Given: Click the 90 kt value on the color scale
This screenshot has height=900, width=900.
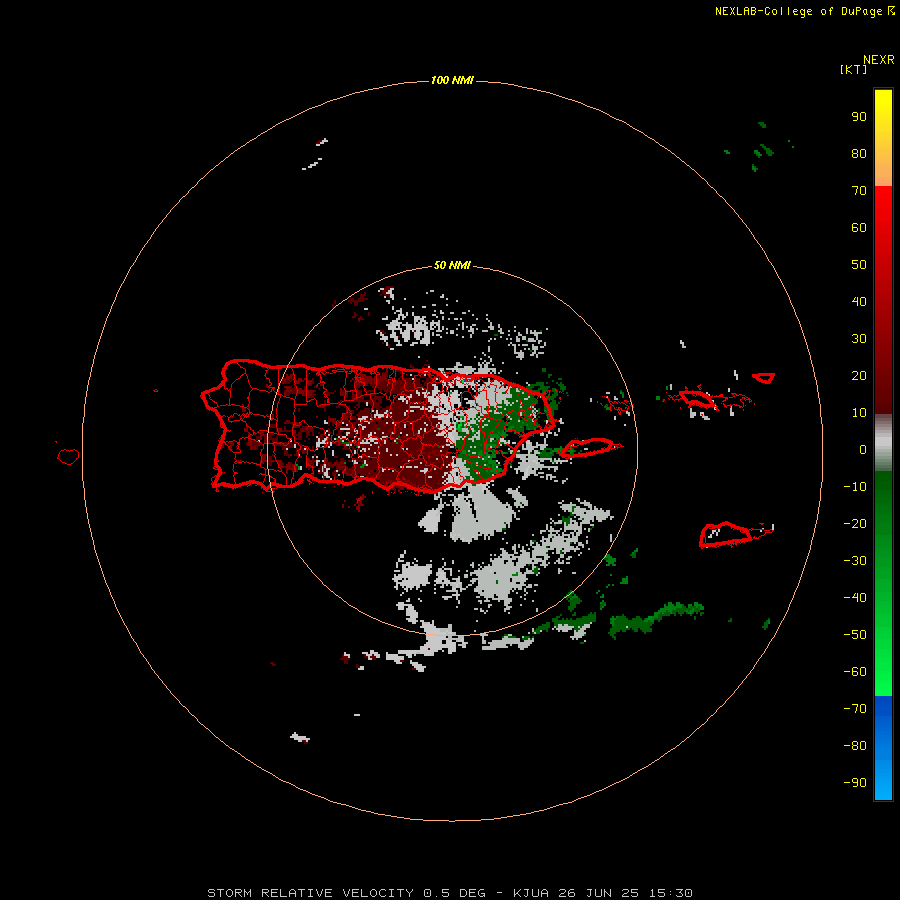Looking at the screenshot, I should (x=859, y=117).
